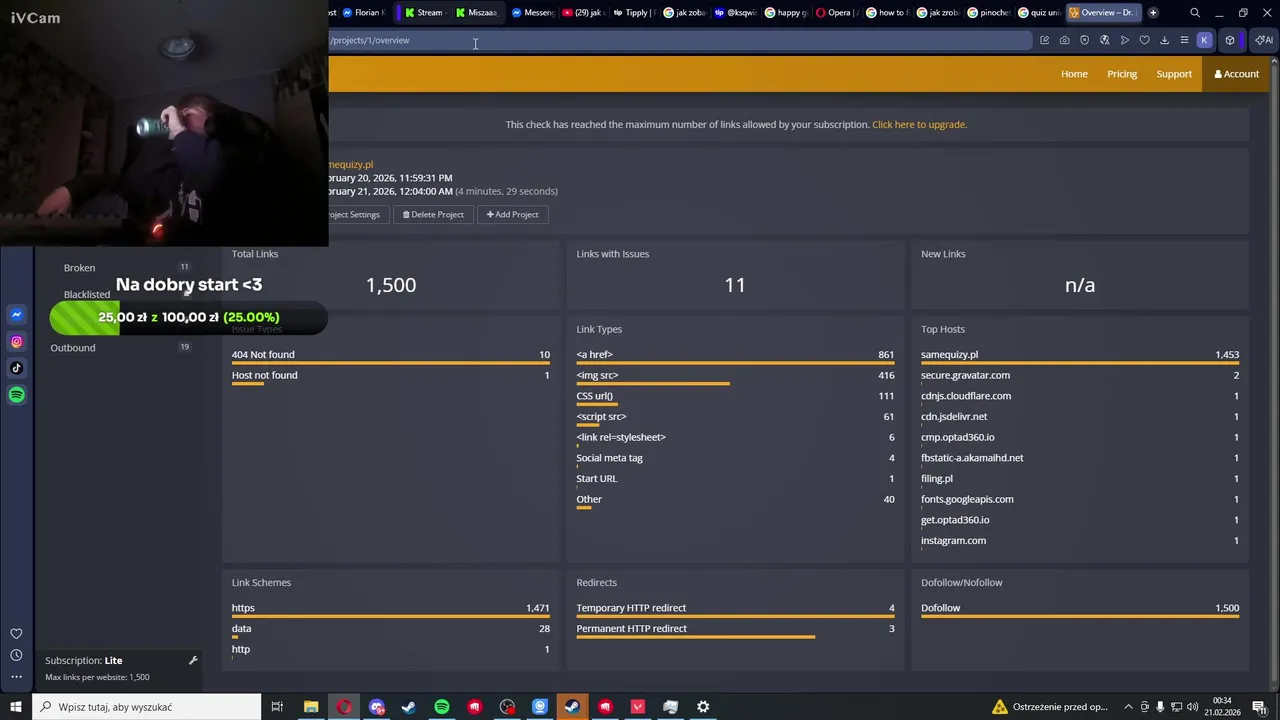This screenshot has width=1280, height=720.
Task: Open Steam from the taskbar
Action: 409,707
